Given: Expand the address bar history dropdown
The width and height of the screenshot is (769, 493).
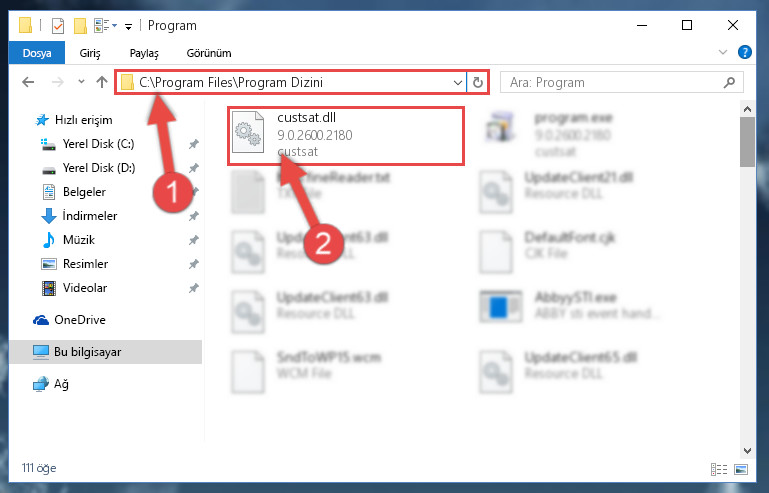Looking at the screenshot, I should pyautogui.click(x=458, y=82).
